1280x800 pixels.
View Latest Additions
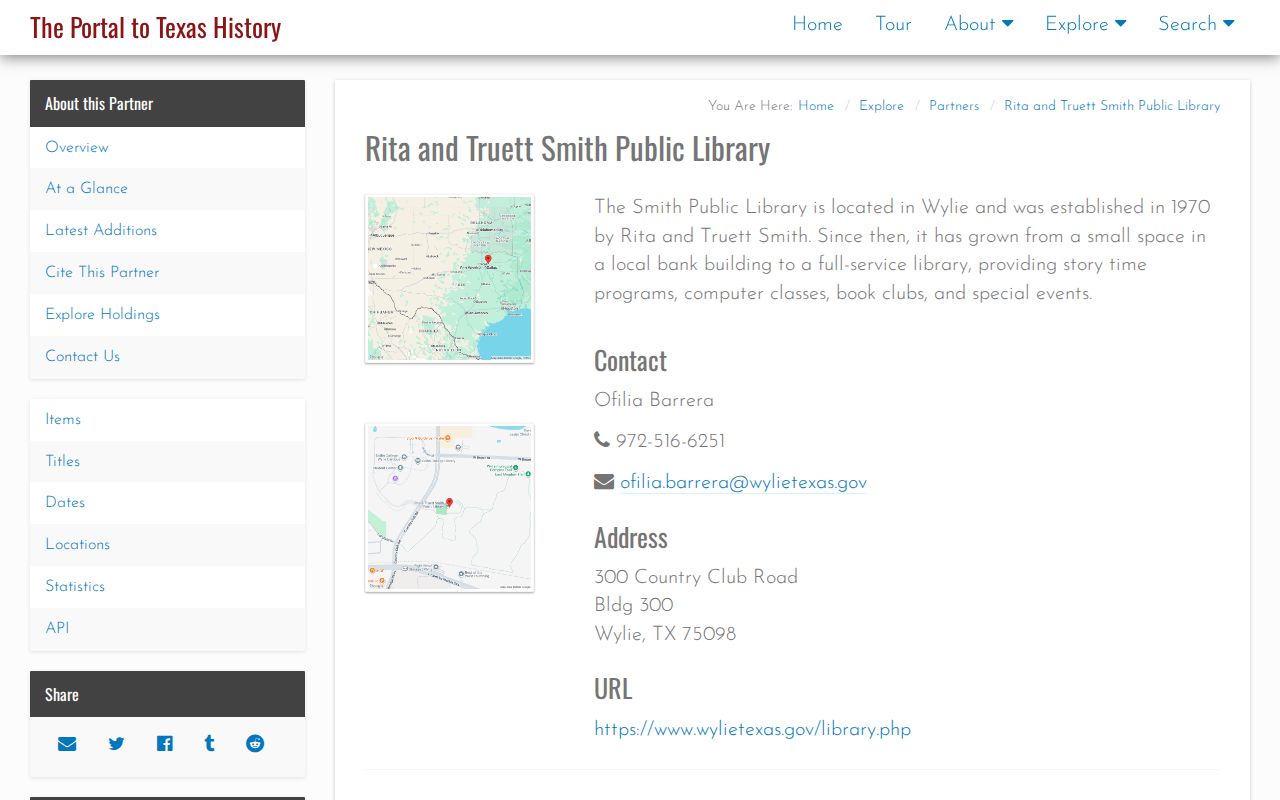(167, 230)
